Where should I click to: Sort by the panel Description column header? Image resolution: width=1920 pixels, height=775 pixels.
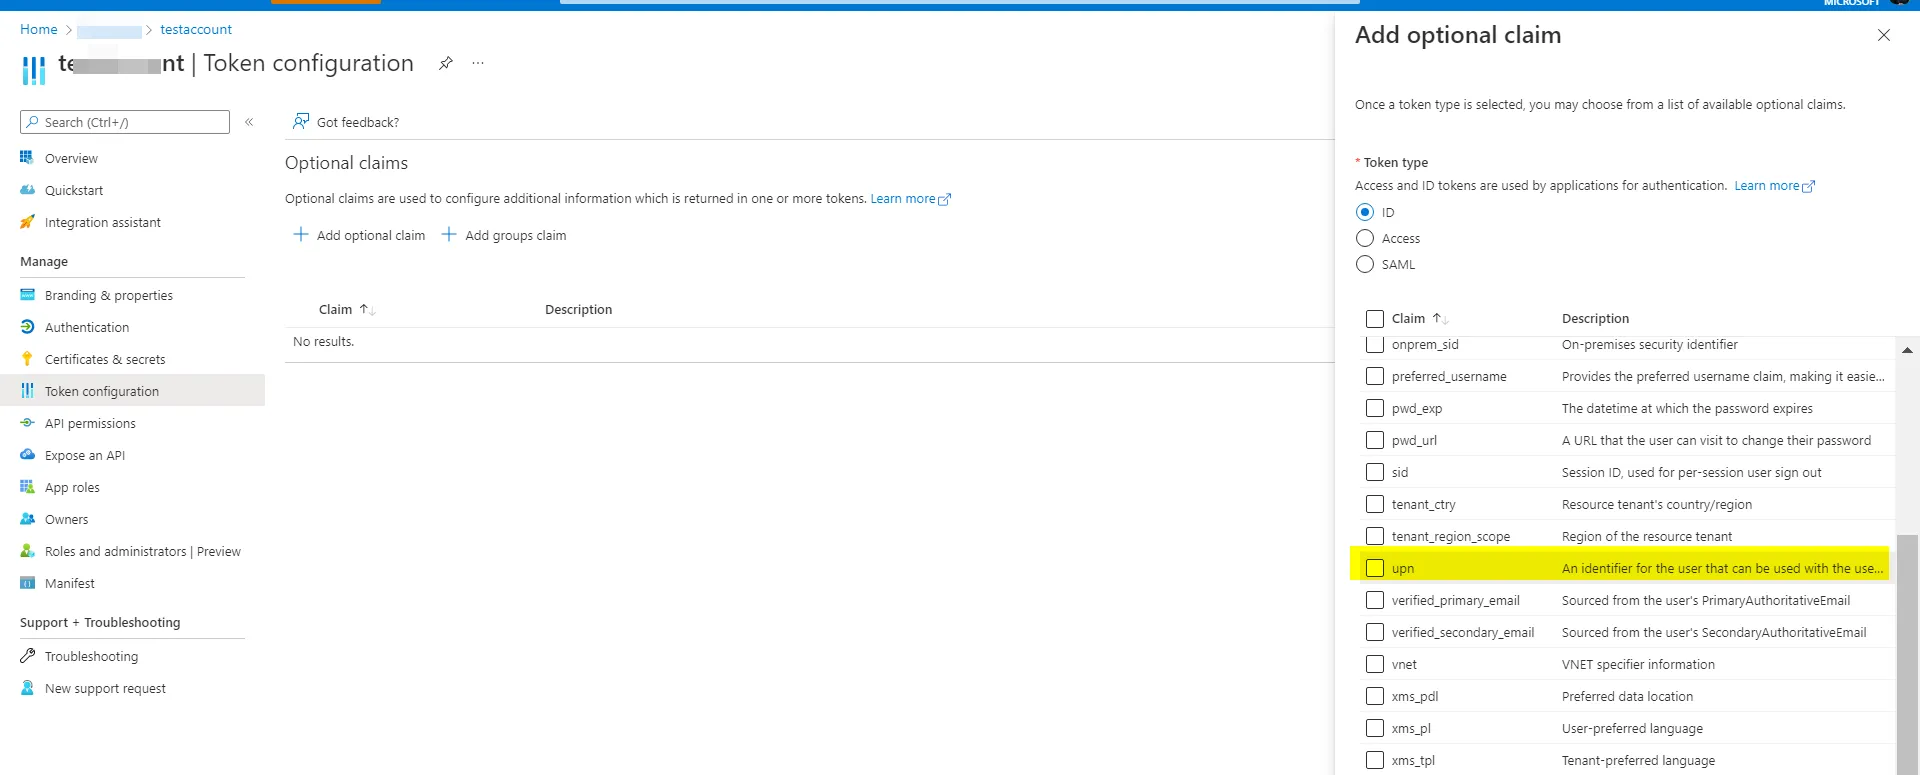[1595, 319]
